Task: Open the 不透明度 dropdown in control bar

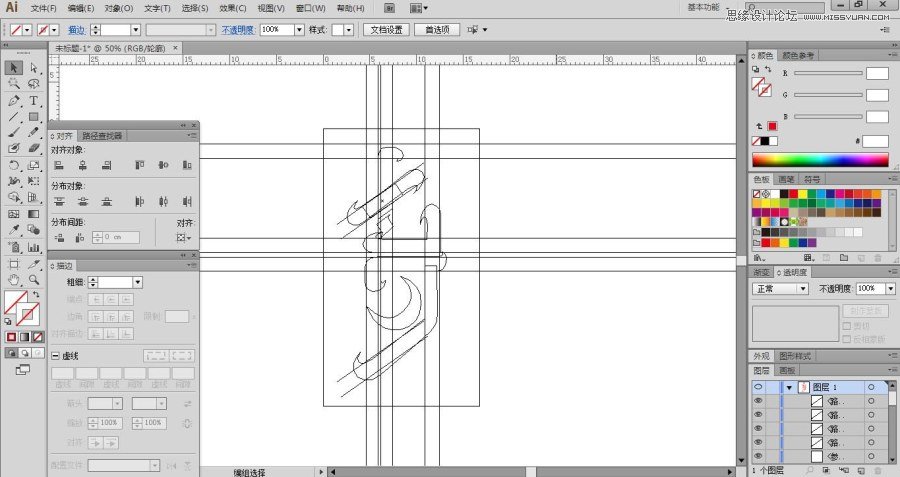Action: click(x=299, y=30)
